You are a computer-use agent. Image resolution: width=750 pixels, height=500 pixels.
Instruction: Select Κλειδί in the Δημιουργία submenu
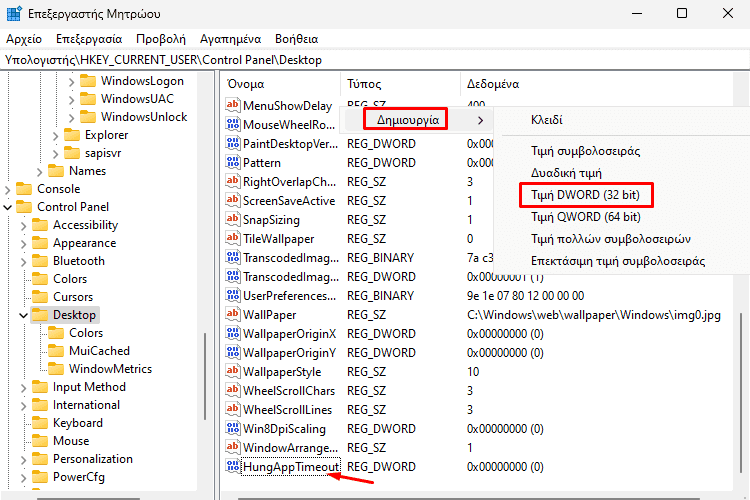546,120
